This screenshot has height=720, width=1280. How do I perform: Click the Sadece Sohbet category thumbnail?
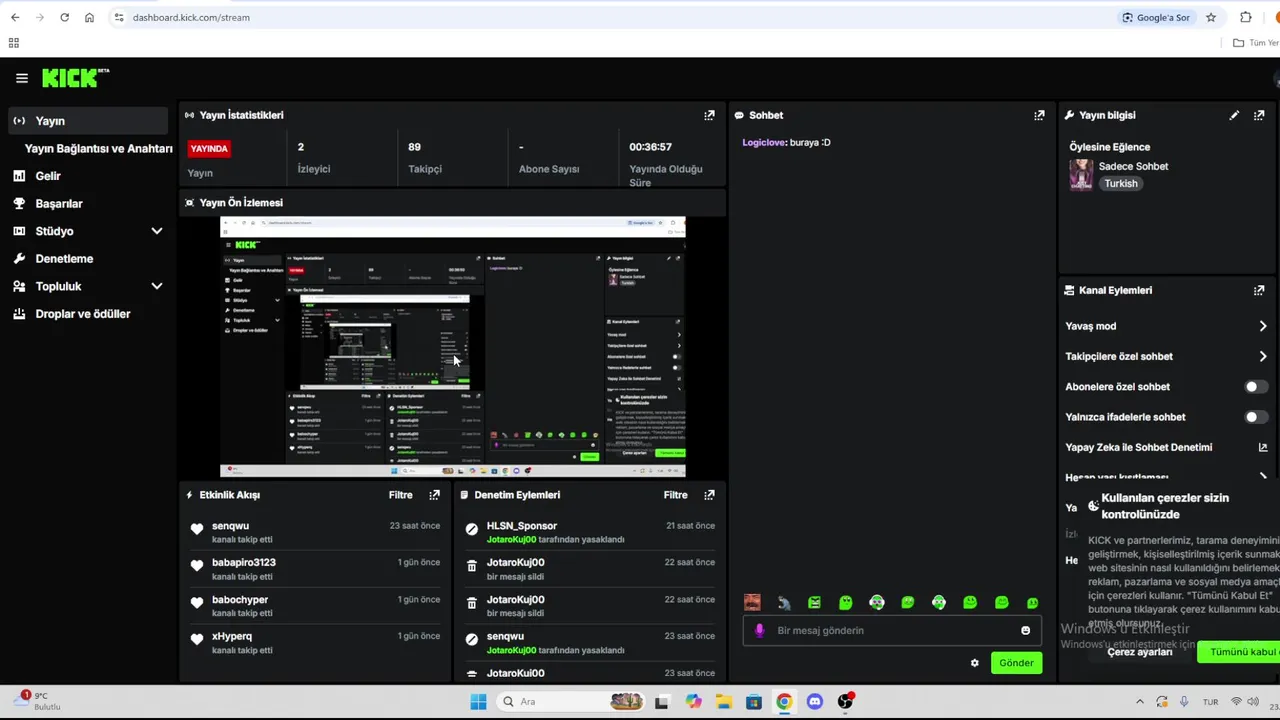pos(1081,174)
